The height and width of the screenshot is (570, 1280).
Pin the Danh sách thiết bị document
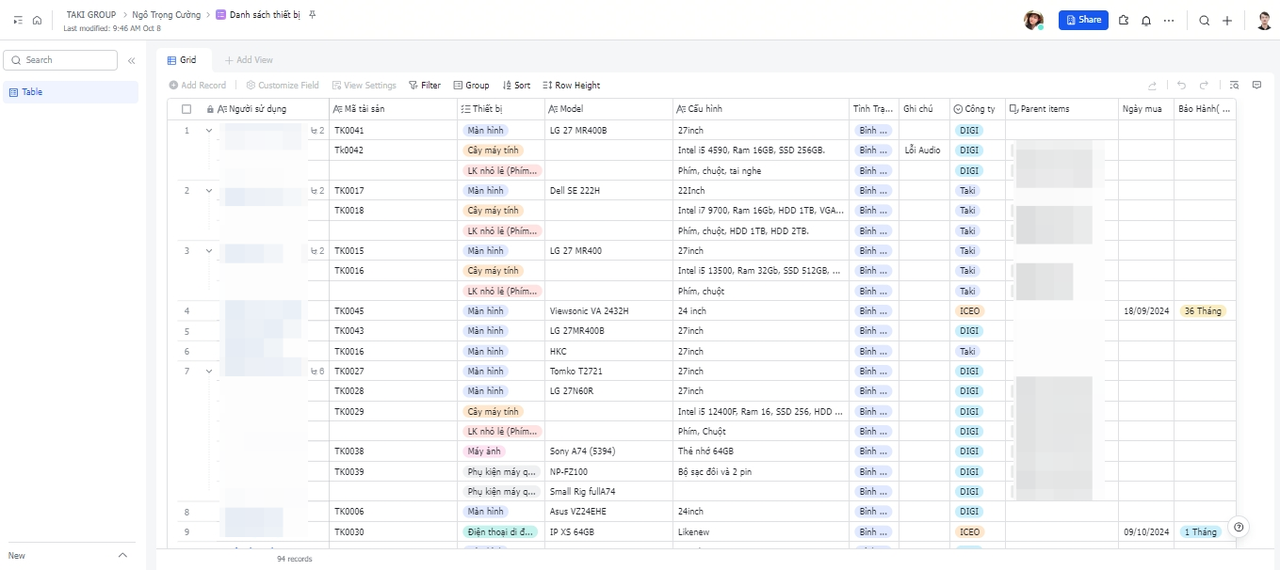coord(312,15)
